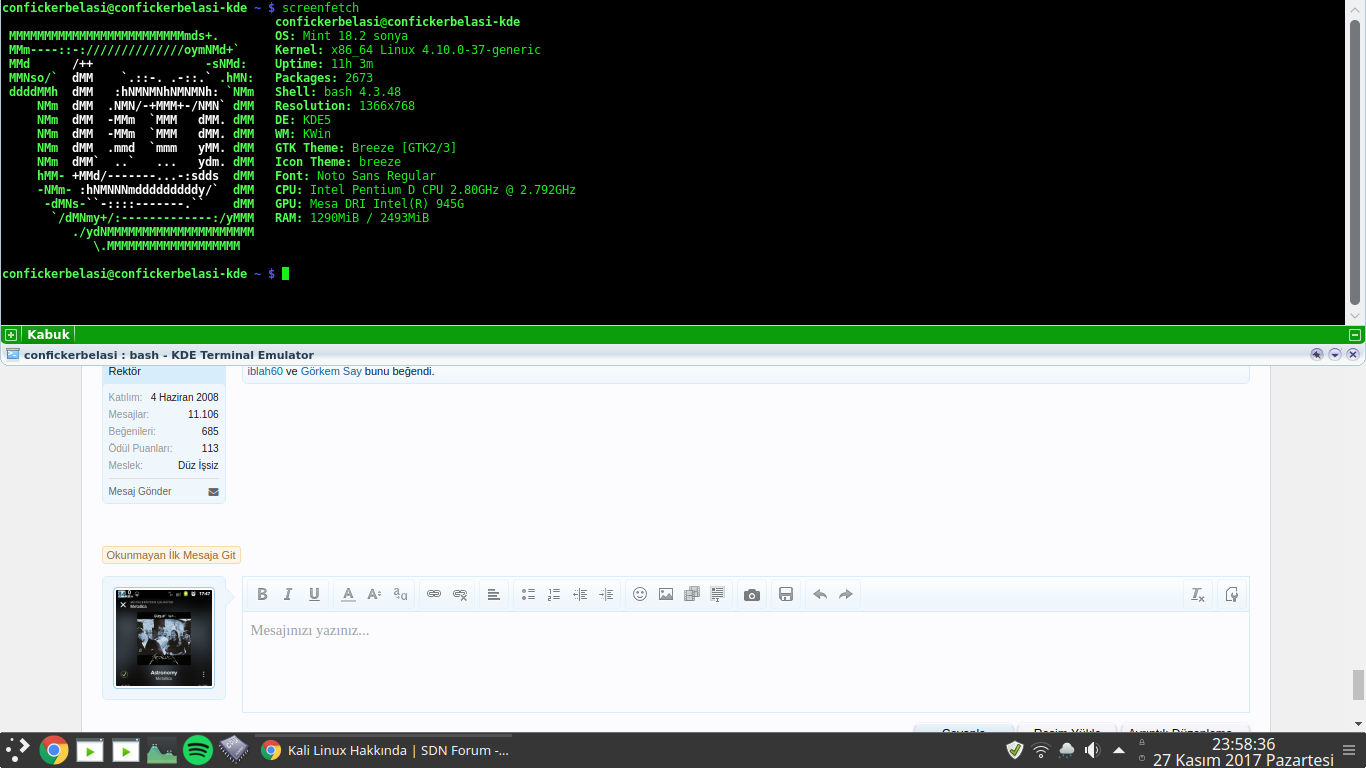Click the camera icon in the editor toolbar

752,594
